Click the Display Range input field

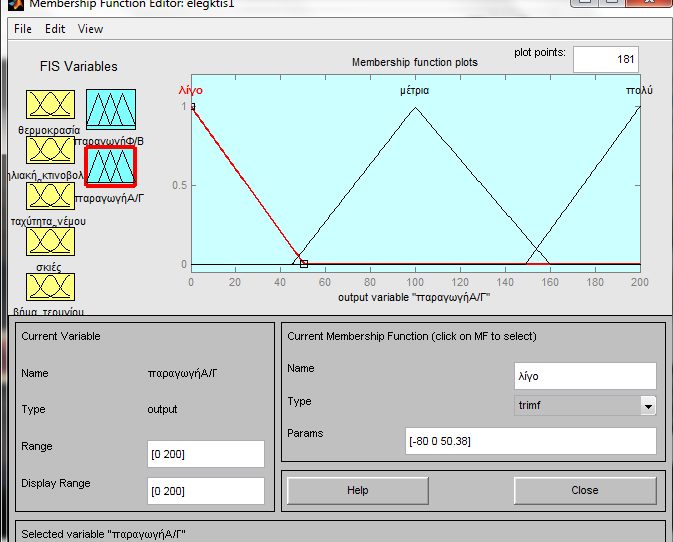click(206, 491)
